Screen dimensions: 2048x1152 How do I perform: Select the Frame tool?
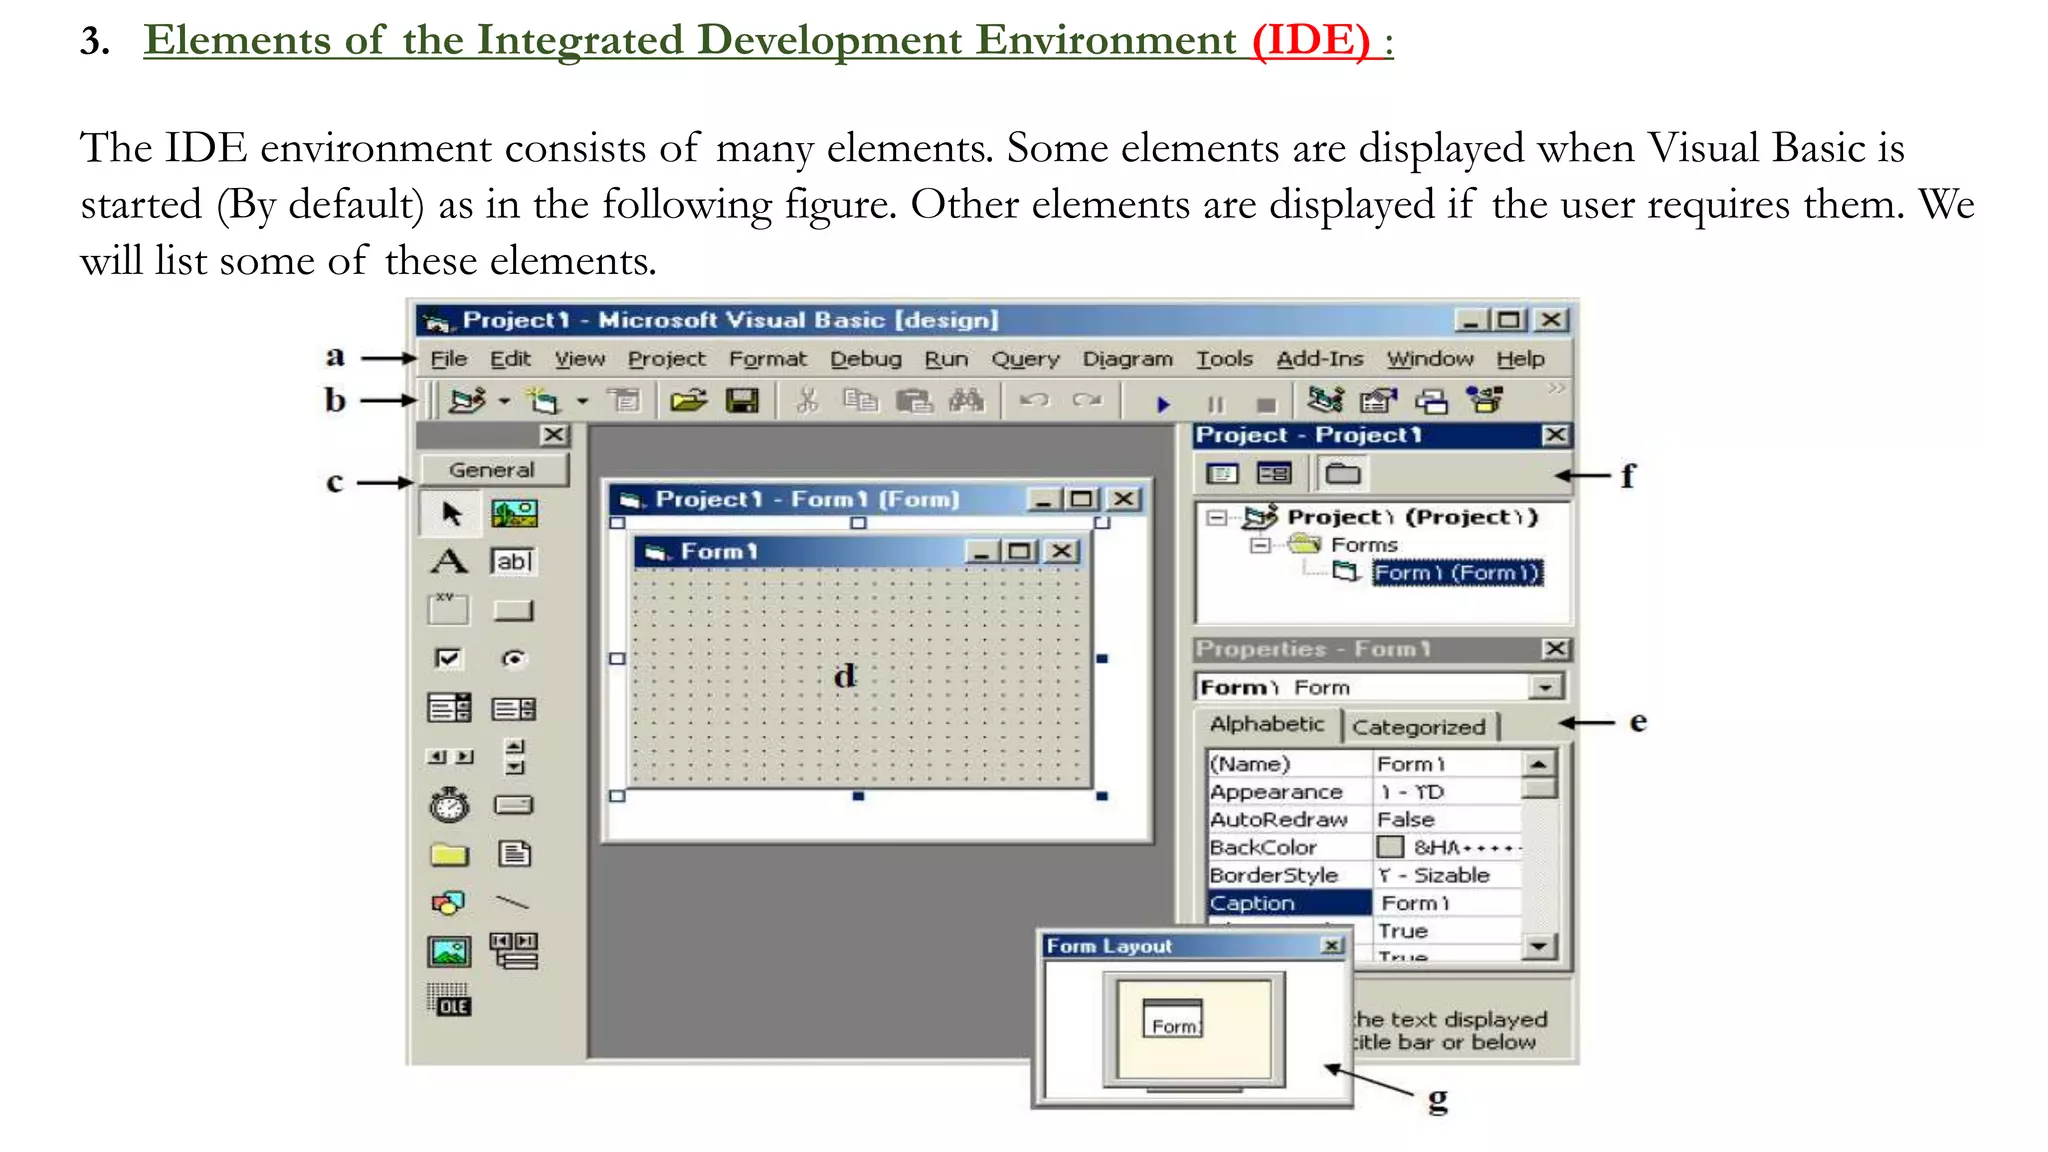pos(448,609)
